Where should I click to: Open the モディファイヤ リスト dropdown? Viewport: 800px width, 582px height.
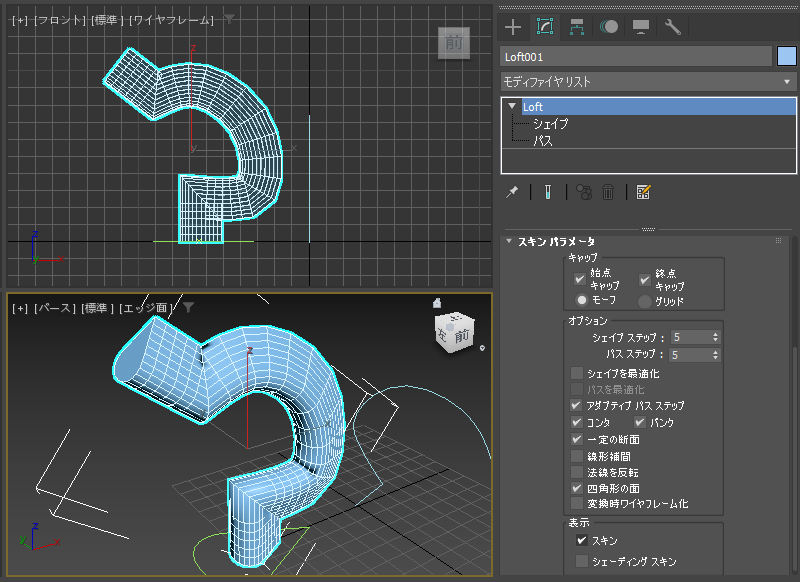point(648,81)
